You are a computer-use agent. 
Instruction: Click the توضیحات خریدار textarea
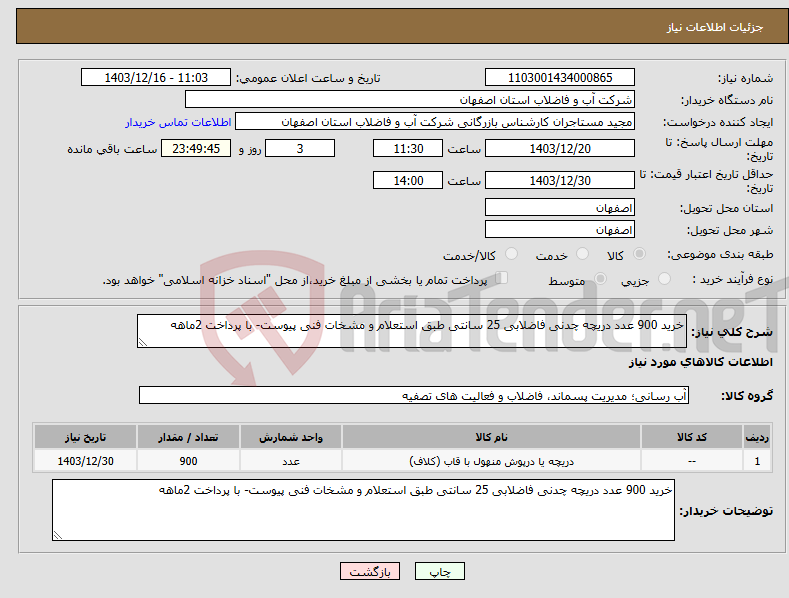(x=363, y=510)
